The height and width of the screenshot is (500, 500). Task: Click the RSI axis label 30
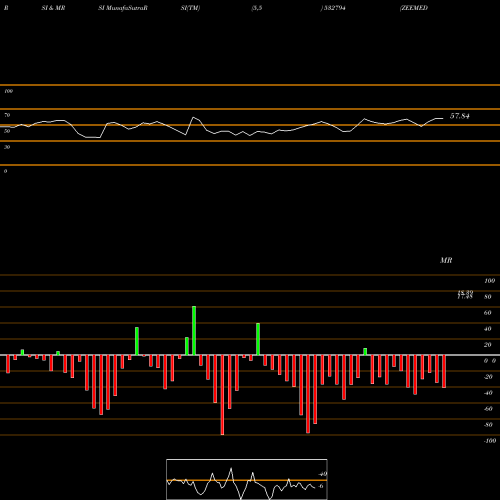click(7, 147)
